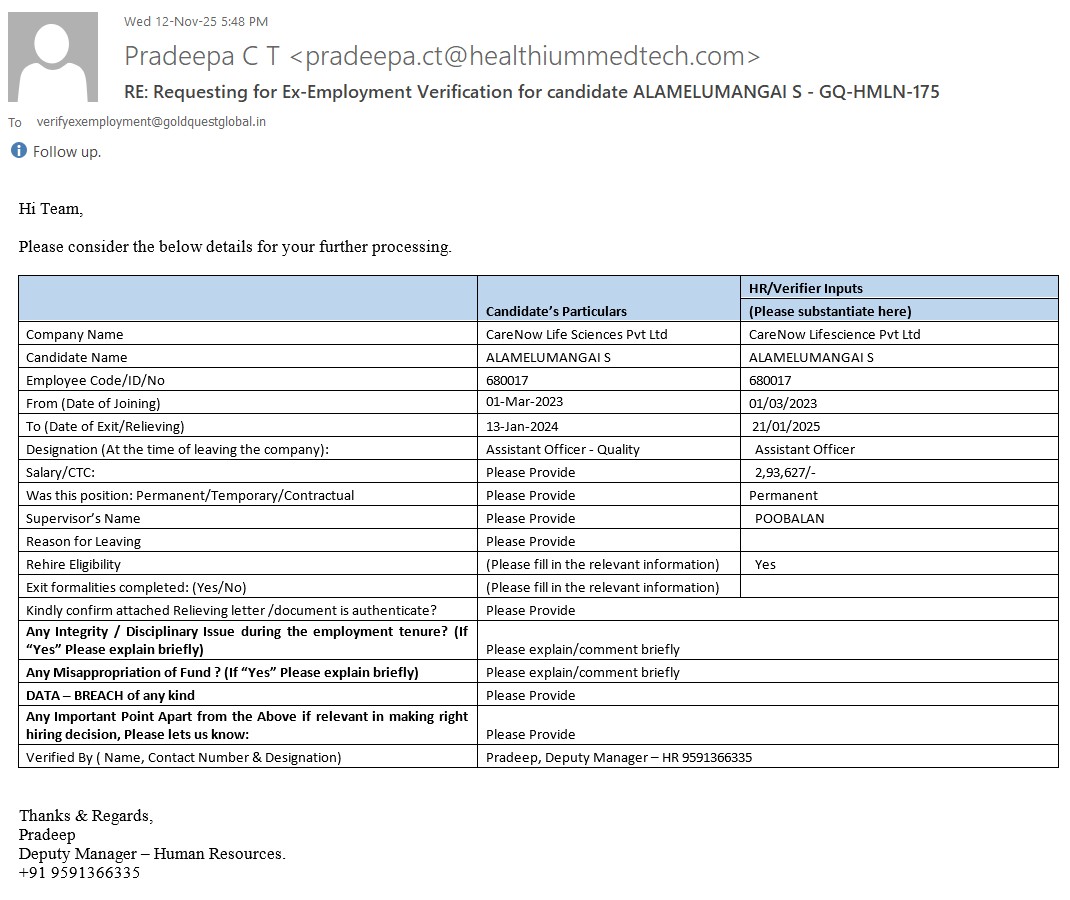
Task: Click 'Thanks & Regards,' closing text
Action: click(x=86, y=815)
